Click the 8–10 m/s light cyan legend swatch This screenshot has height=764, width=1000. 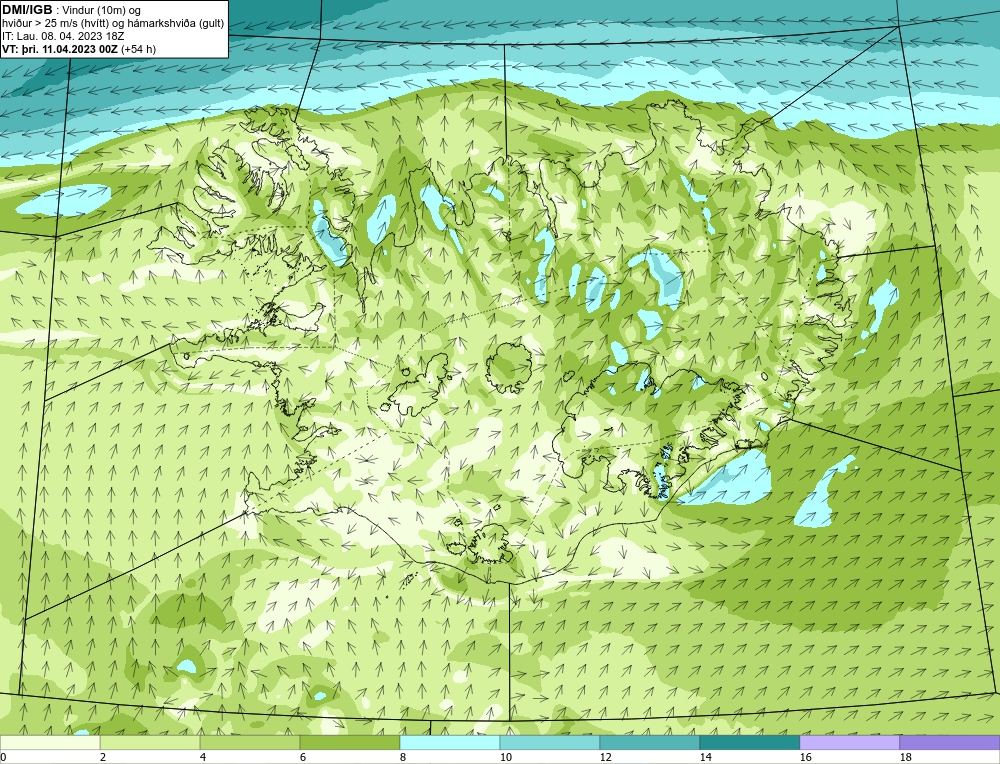pos(450,742)
